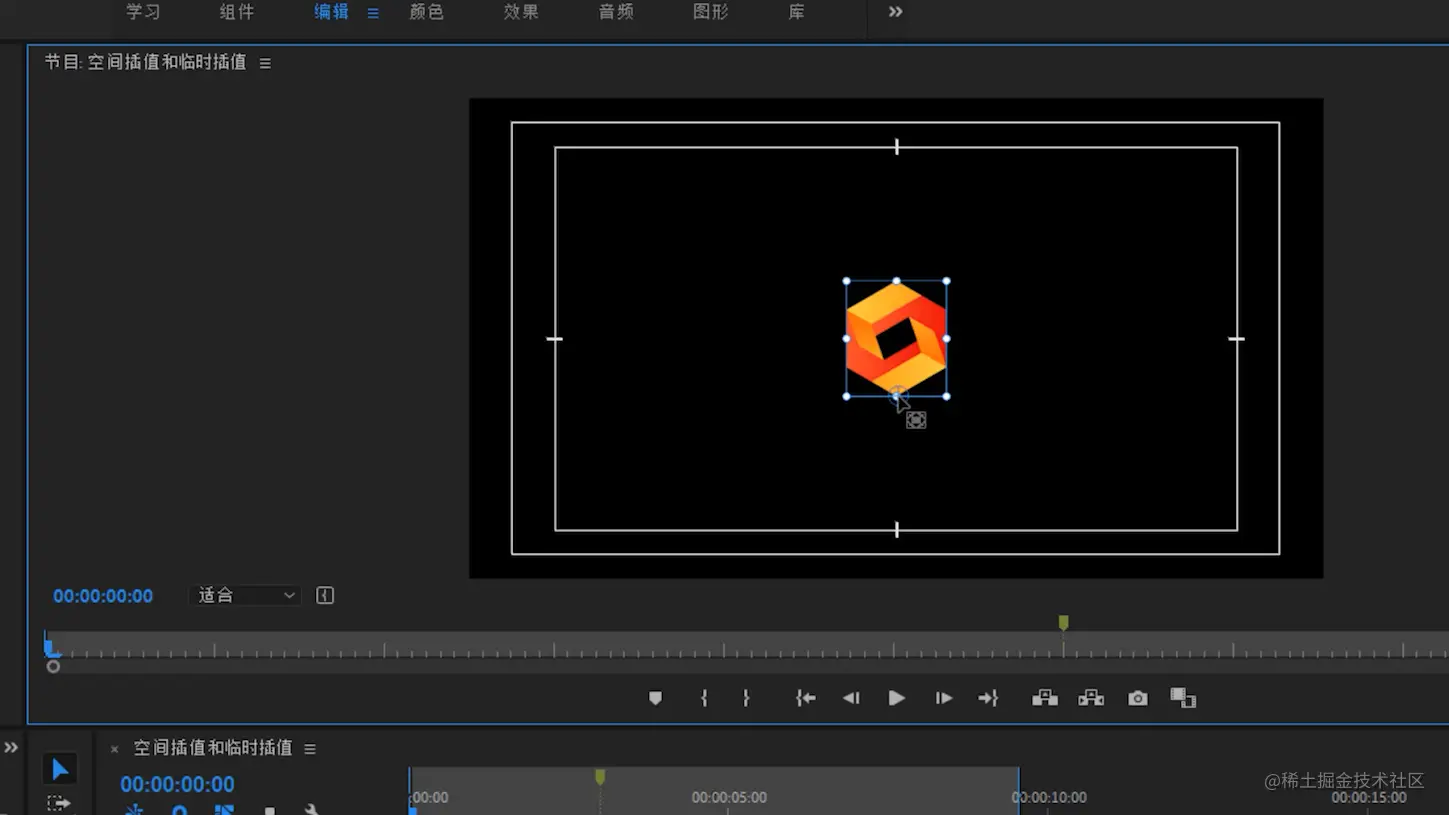Click the Add Marker button
1449x815 pixels.
click(x=655, y=698)
